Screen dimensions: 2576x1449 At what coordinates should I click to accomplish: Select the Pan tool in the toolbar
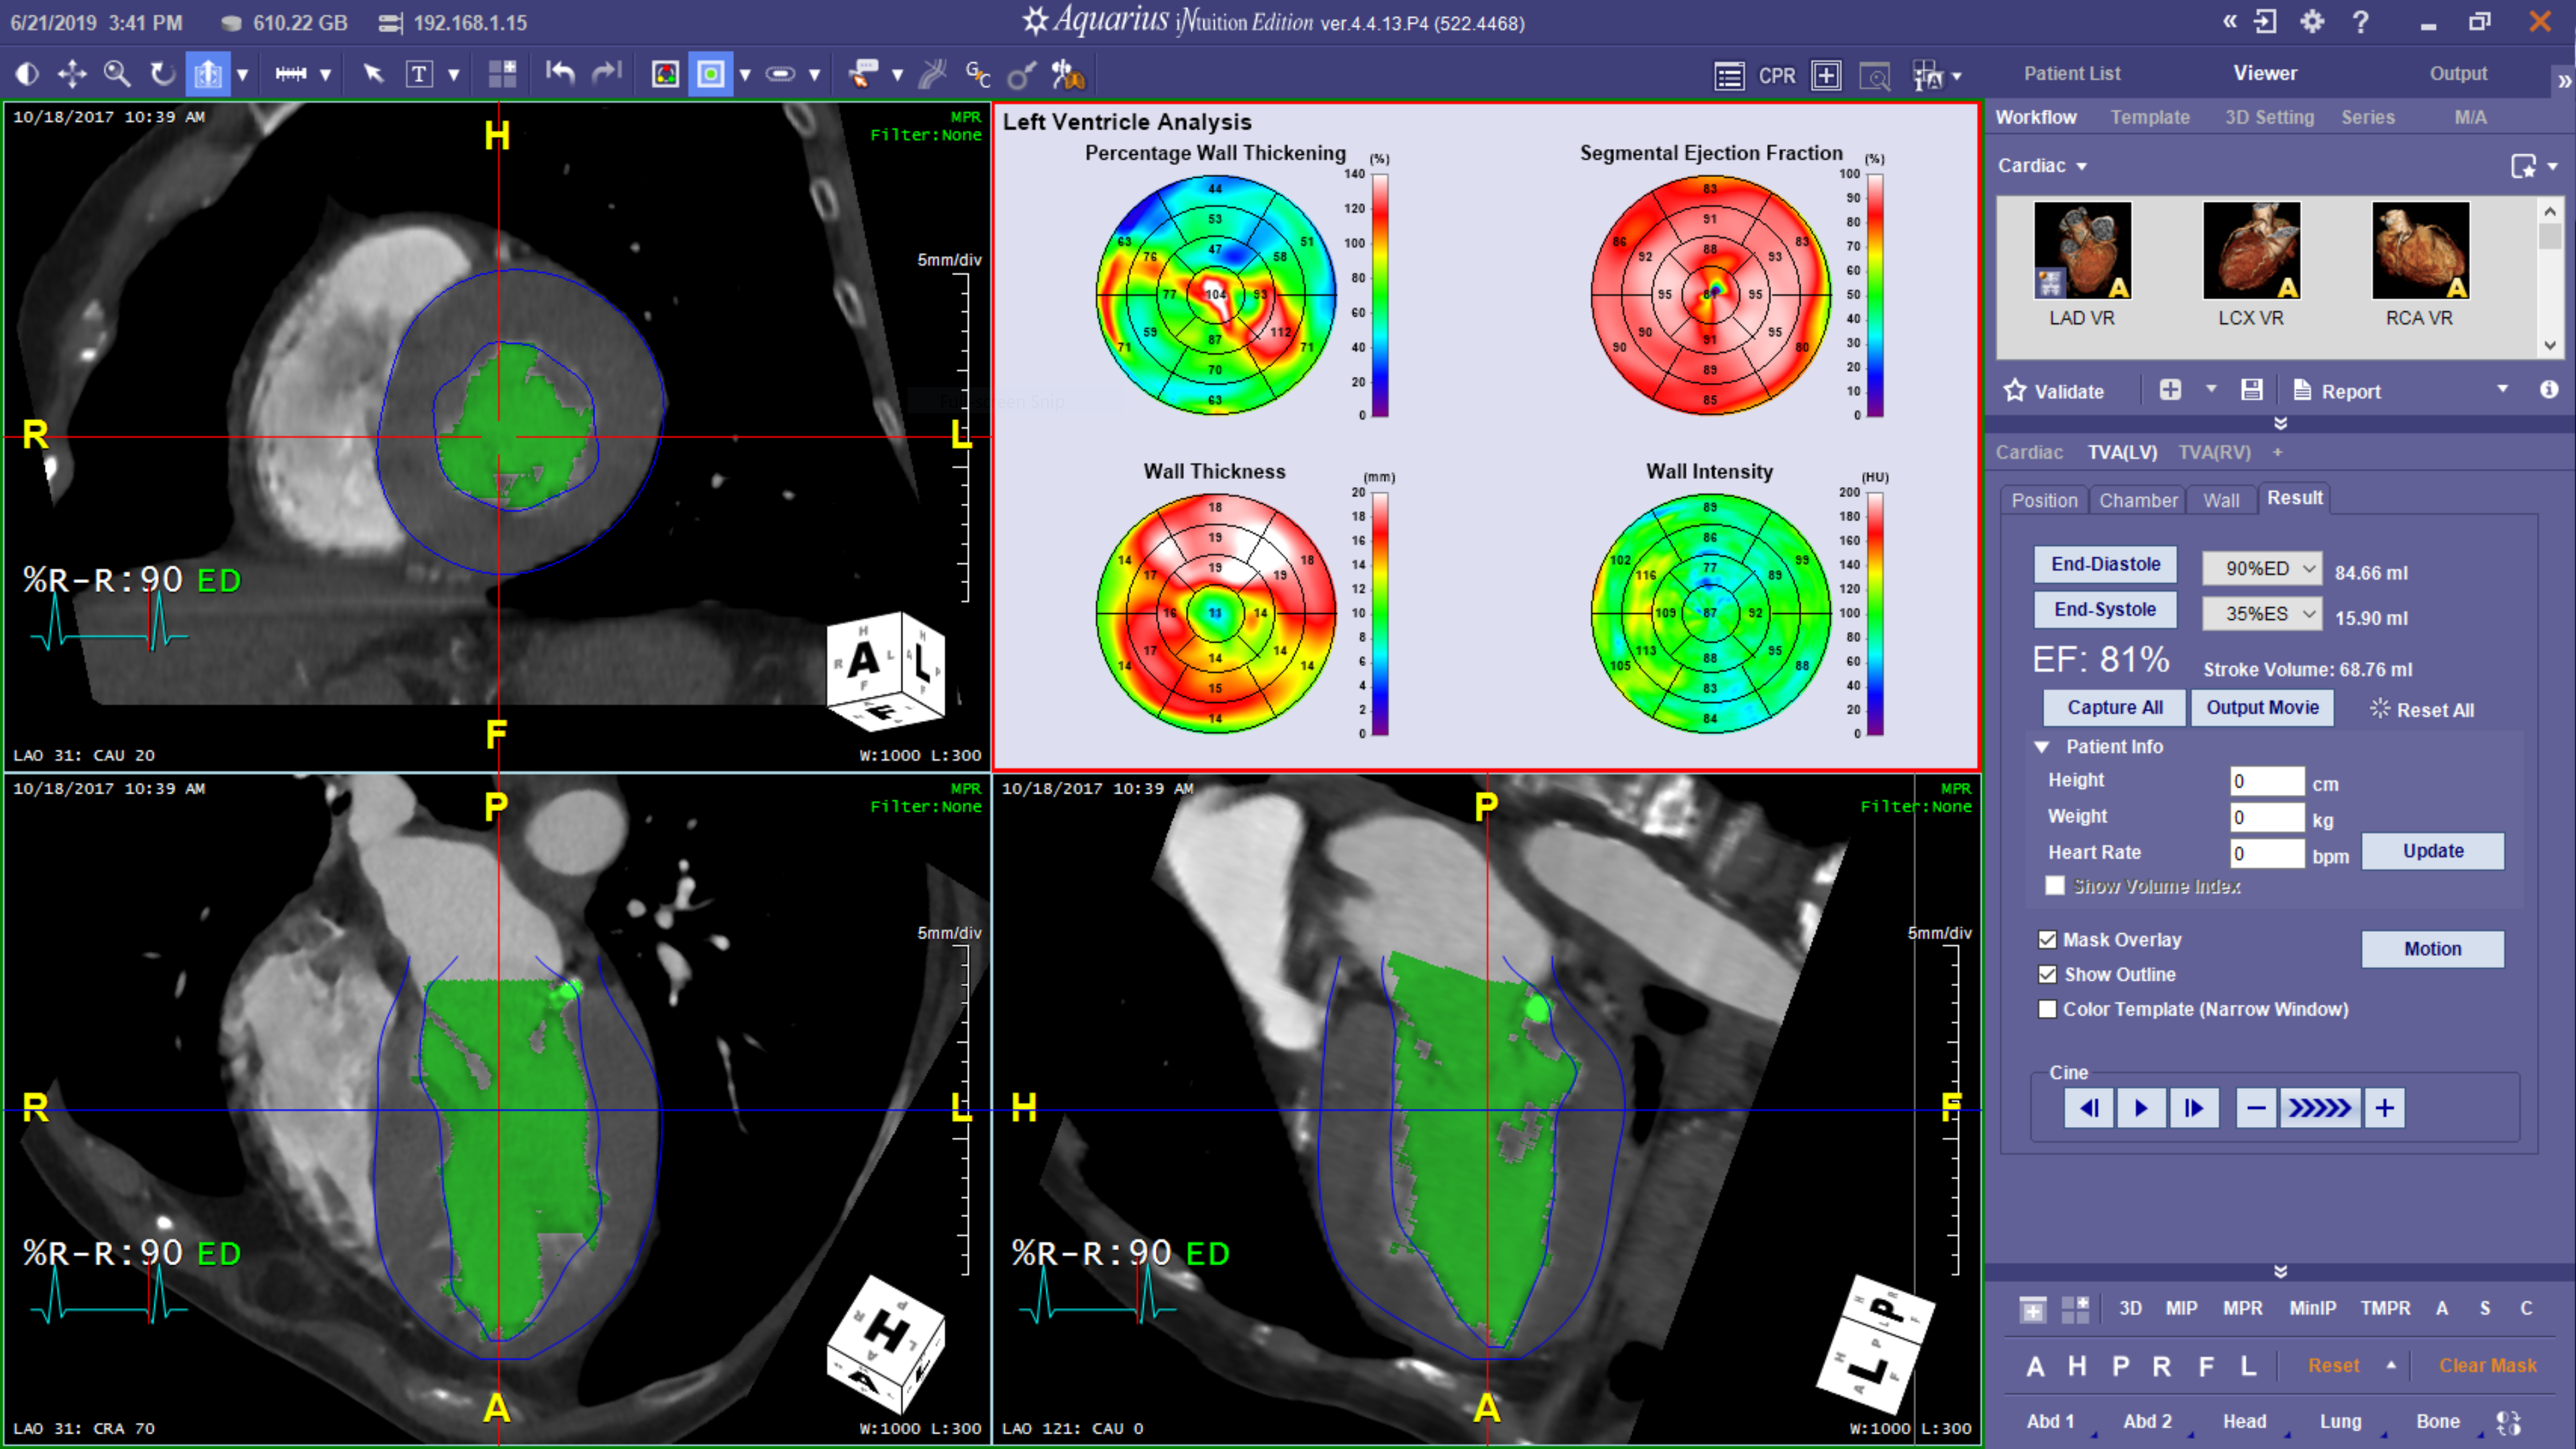[x=71, y=73]
